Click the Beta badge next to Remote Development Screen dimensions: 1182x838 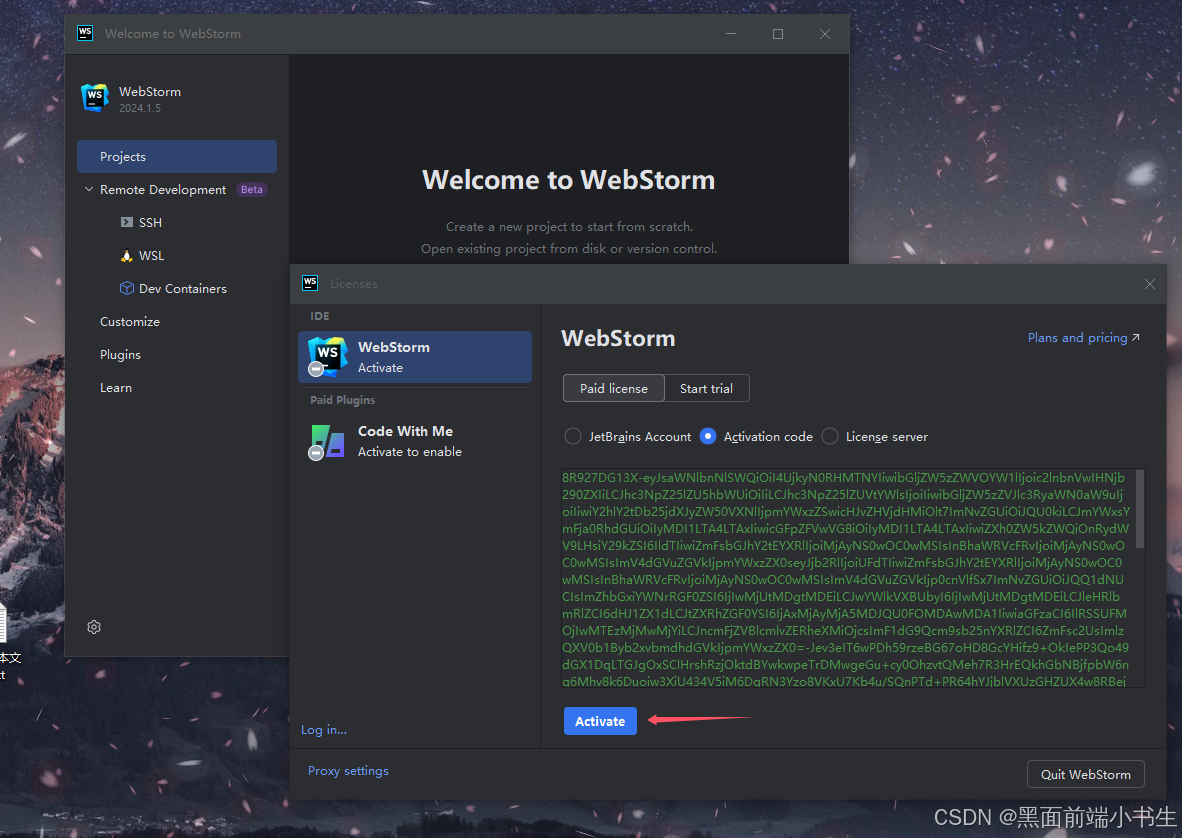[252, 189]
